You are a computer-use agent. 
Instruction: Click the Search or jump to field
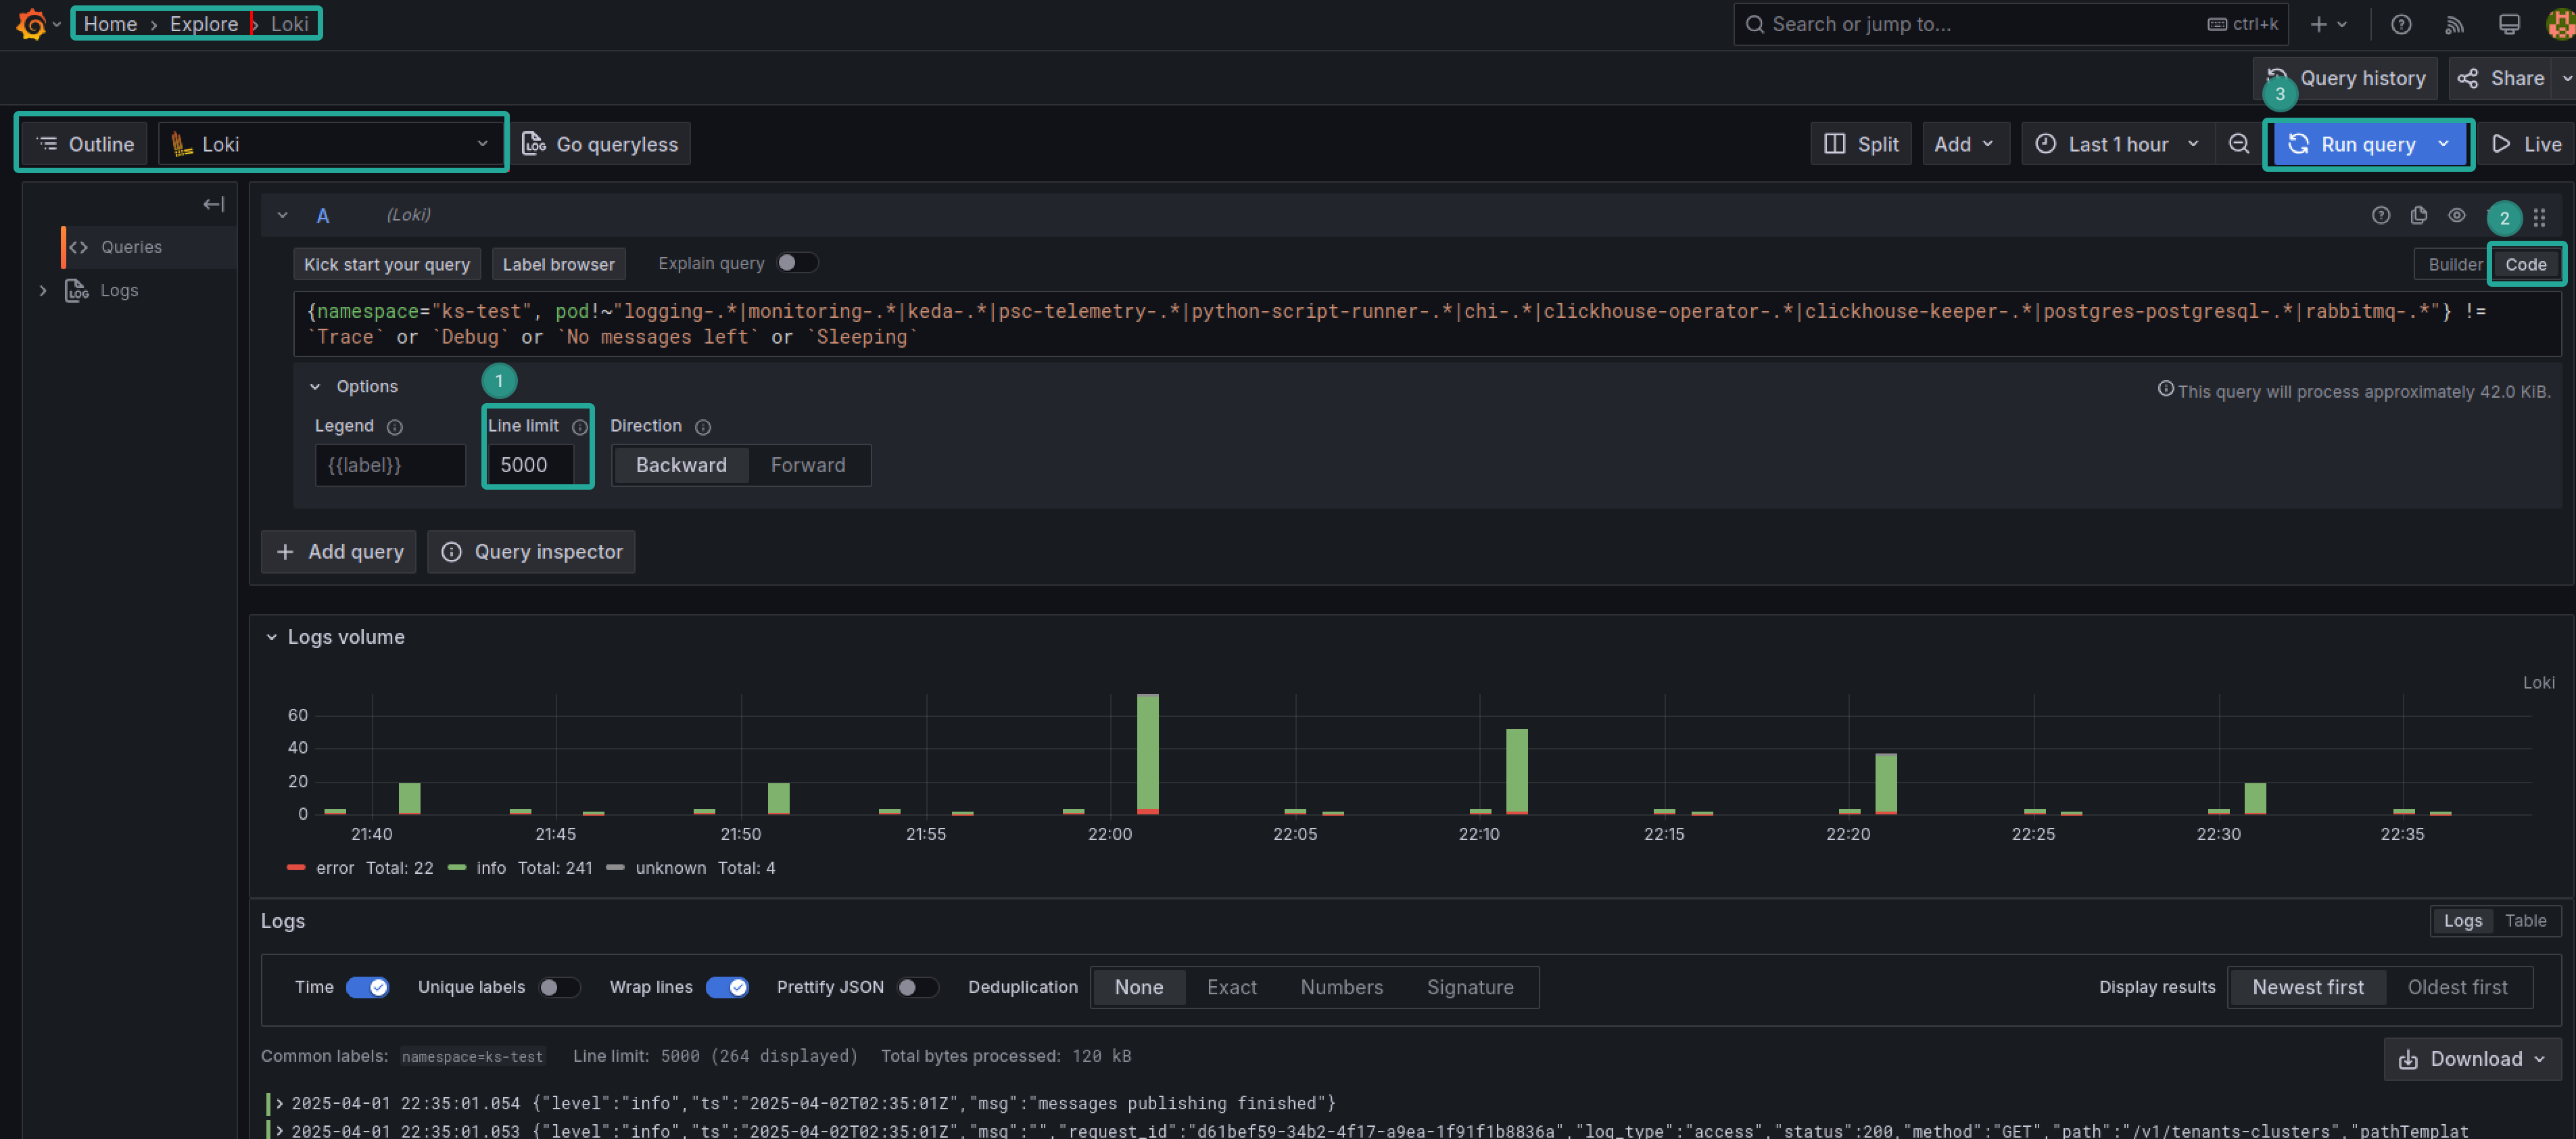coord(2010,24)
